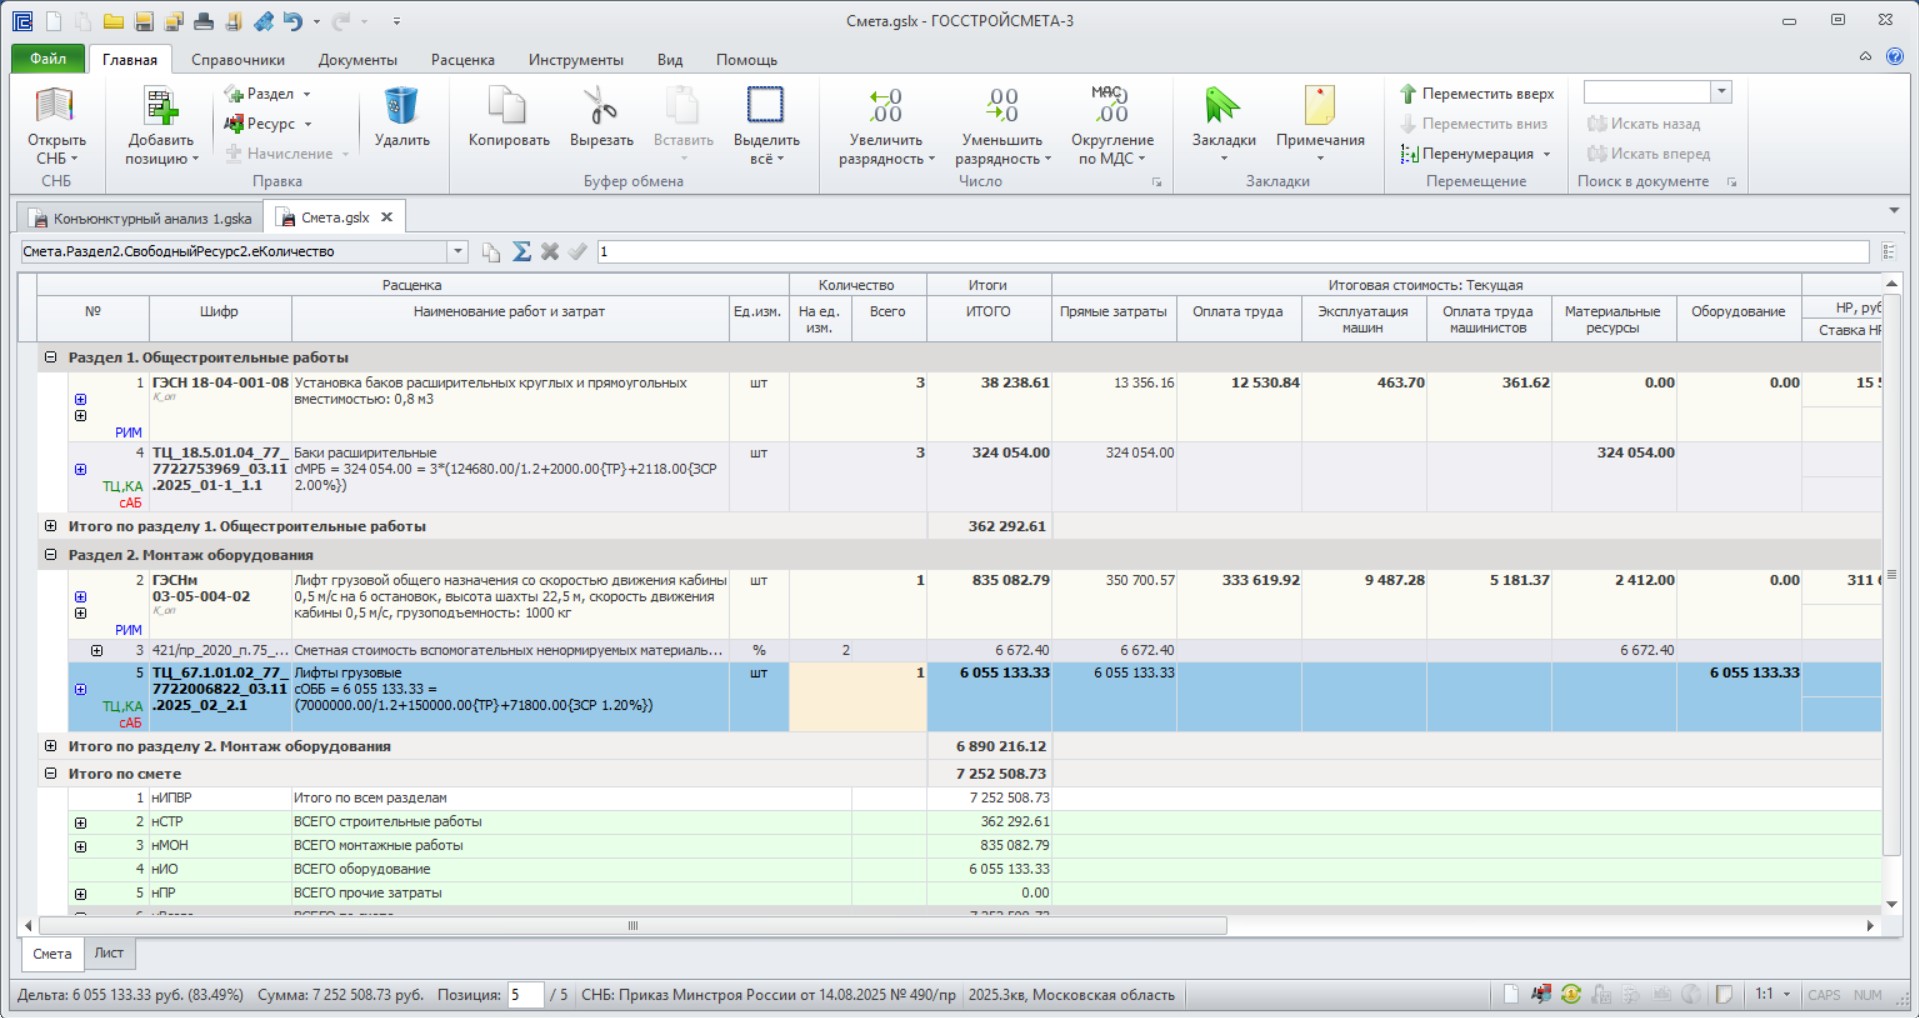Click Увеличить разрядность icon

(x=885, y=106)
